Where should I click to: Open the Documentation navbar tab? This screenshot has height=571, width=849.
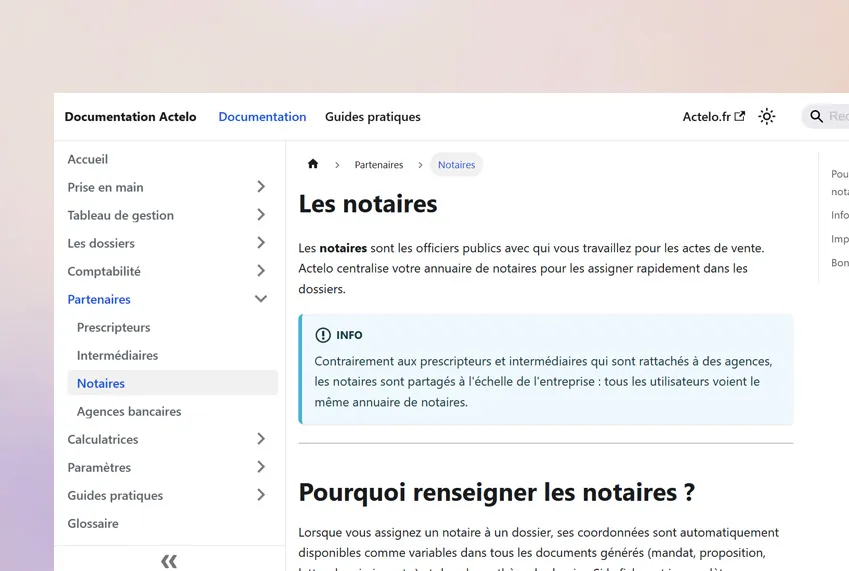pyautogui.click(x=262, y=117)
